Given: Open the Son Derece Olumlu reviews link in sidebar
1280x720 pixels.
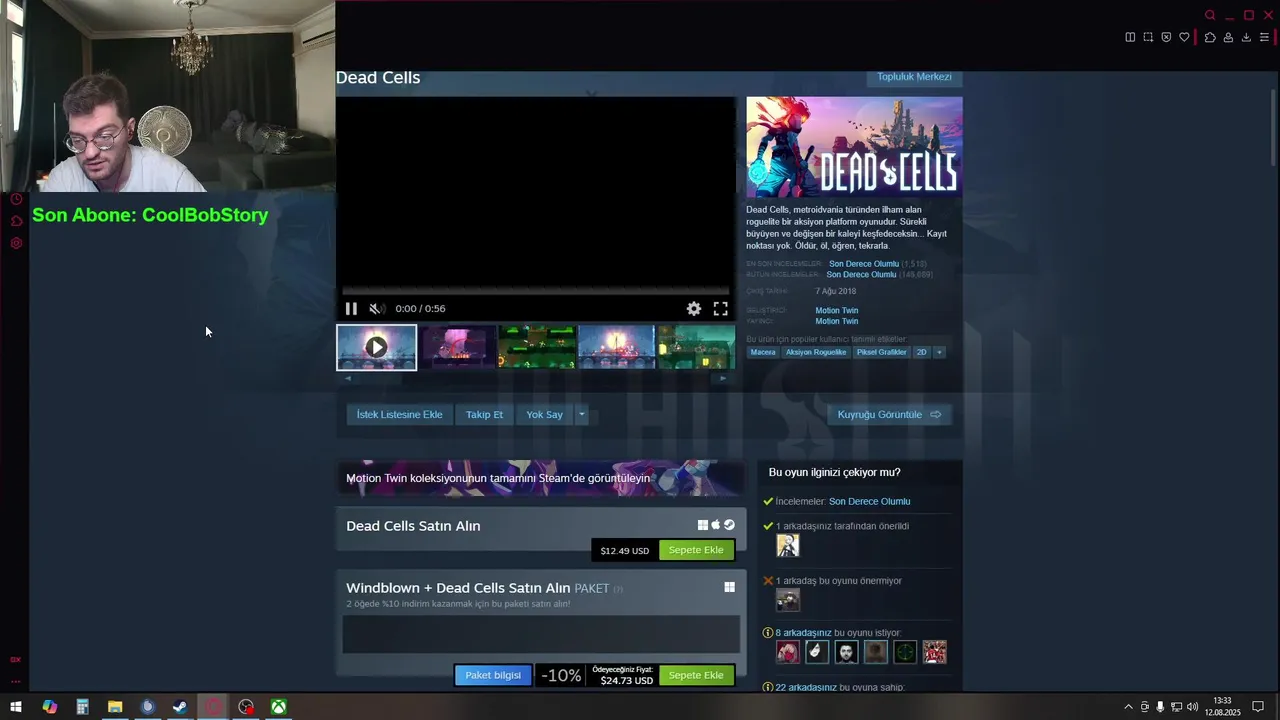Looking at the screenshot, I should 869,502.
